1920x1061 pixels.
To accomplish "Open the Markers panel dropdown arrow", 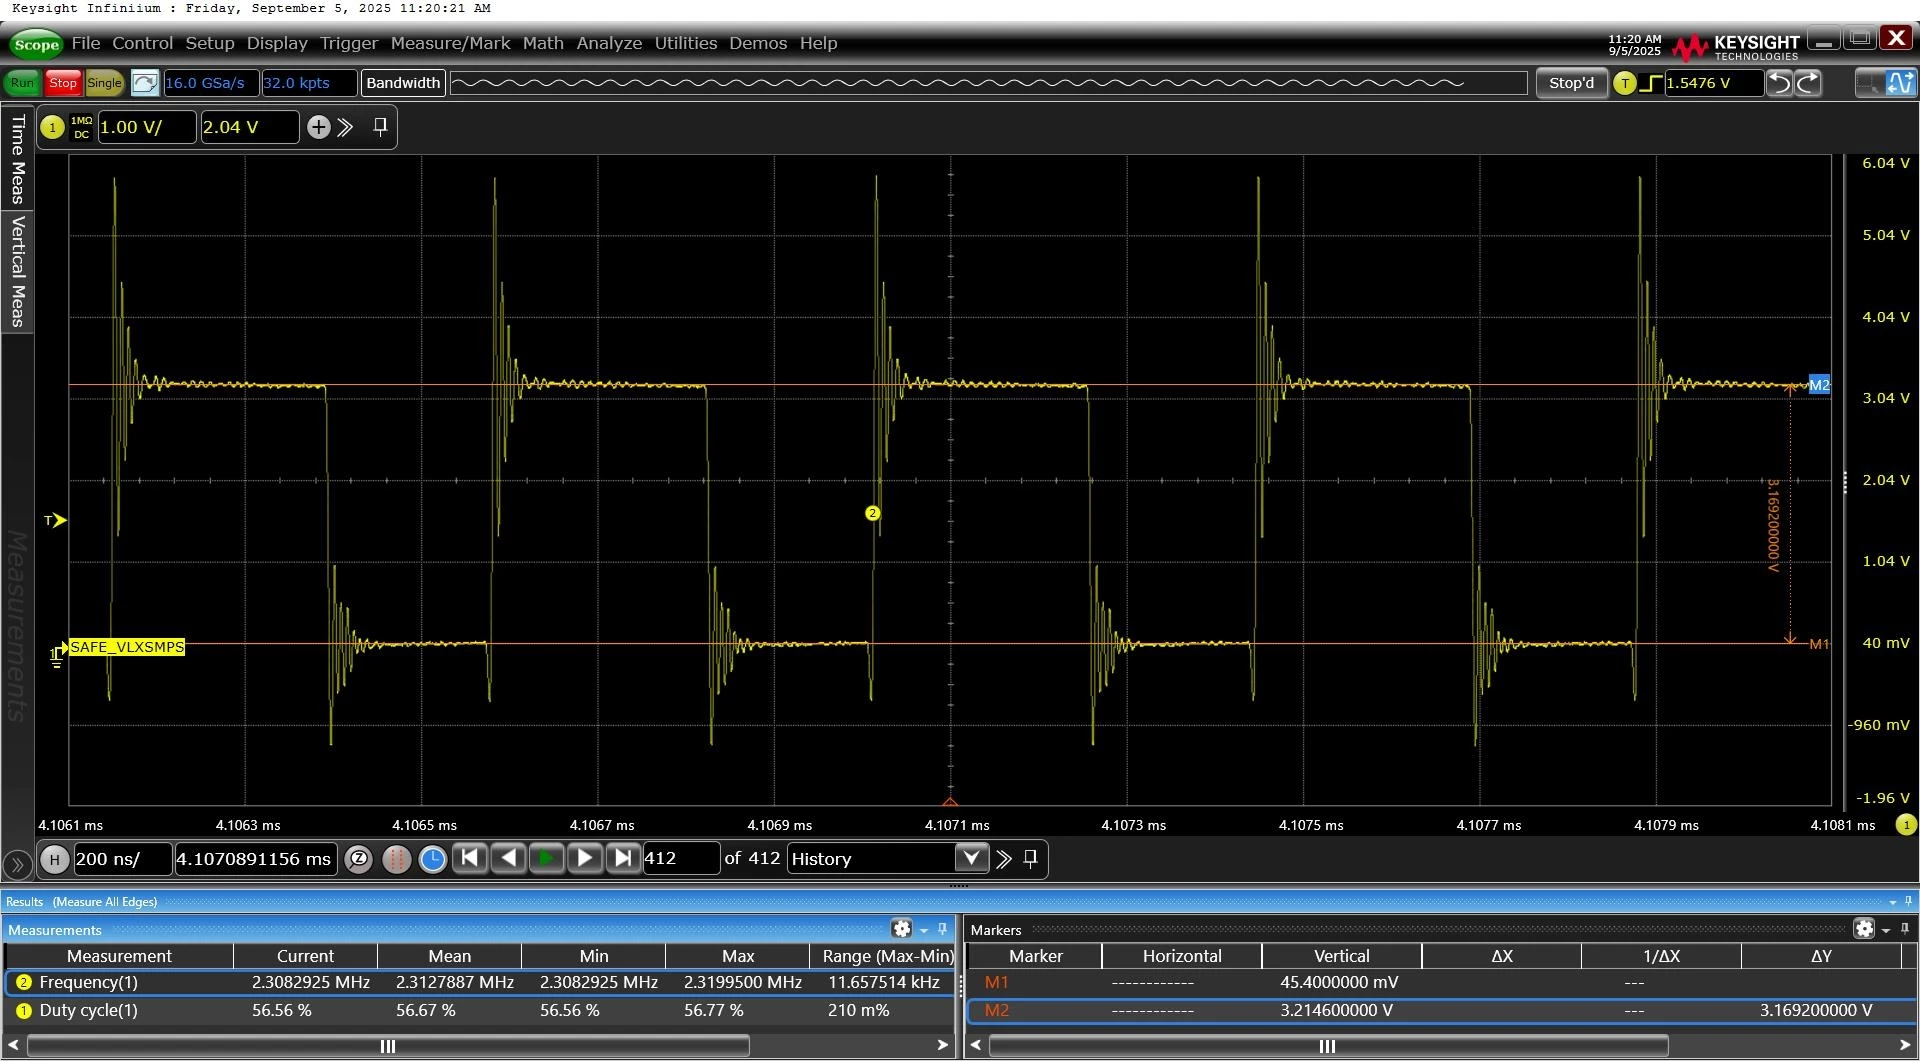I will pos(1886,930).
